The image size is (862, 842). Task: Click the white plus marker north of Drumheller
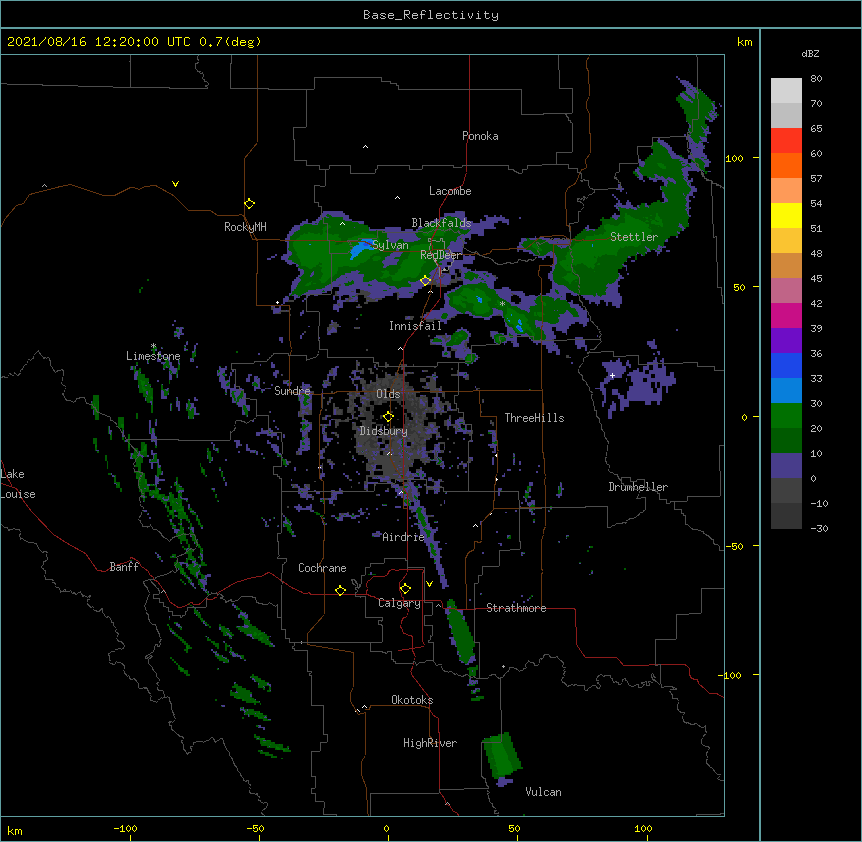click(612, 375)
